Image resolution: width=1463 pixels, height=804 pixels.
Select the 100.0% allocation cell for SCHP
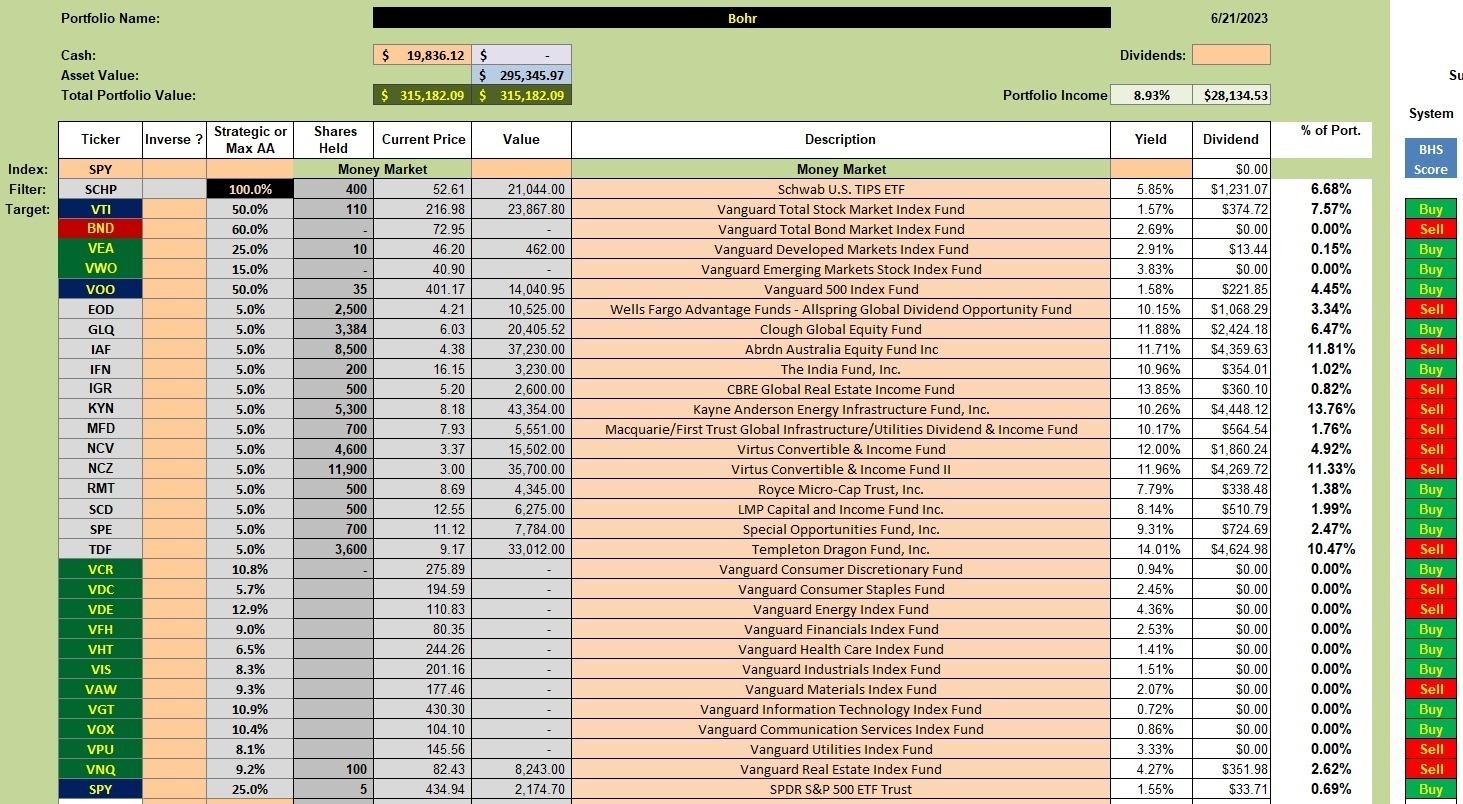point(250,189)
